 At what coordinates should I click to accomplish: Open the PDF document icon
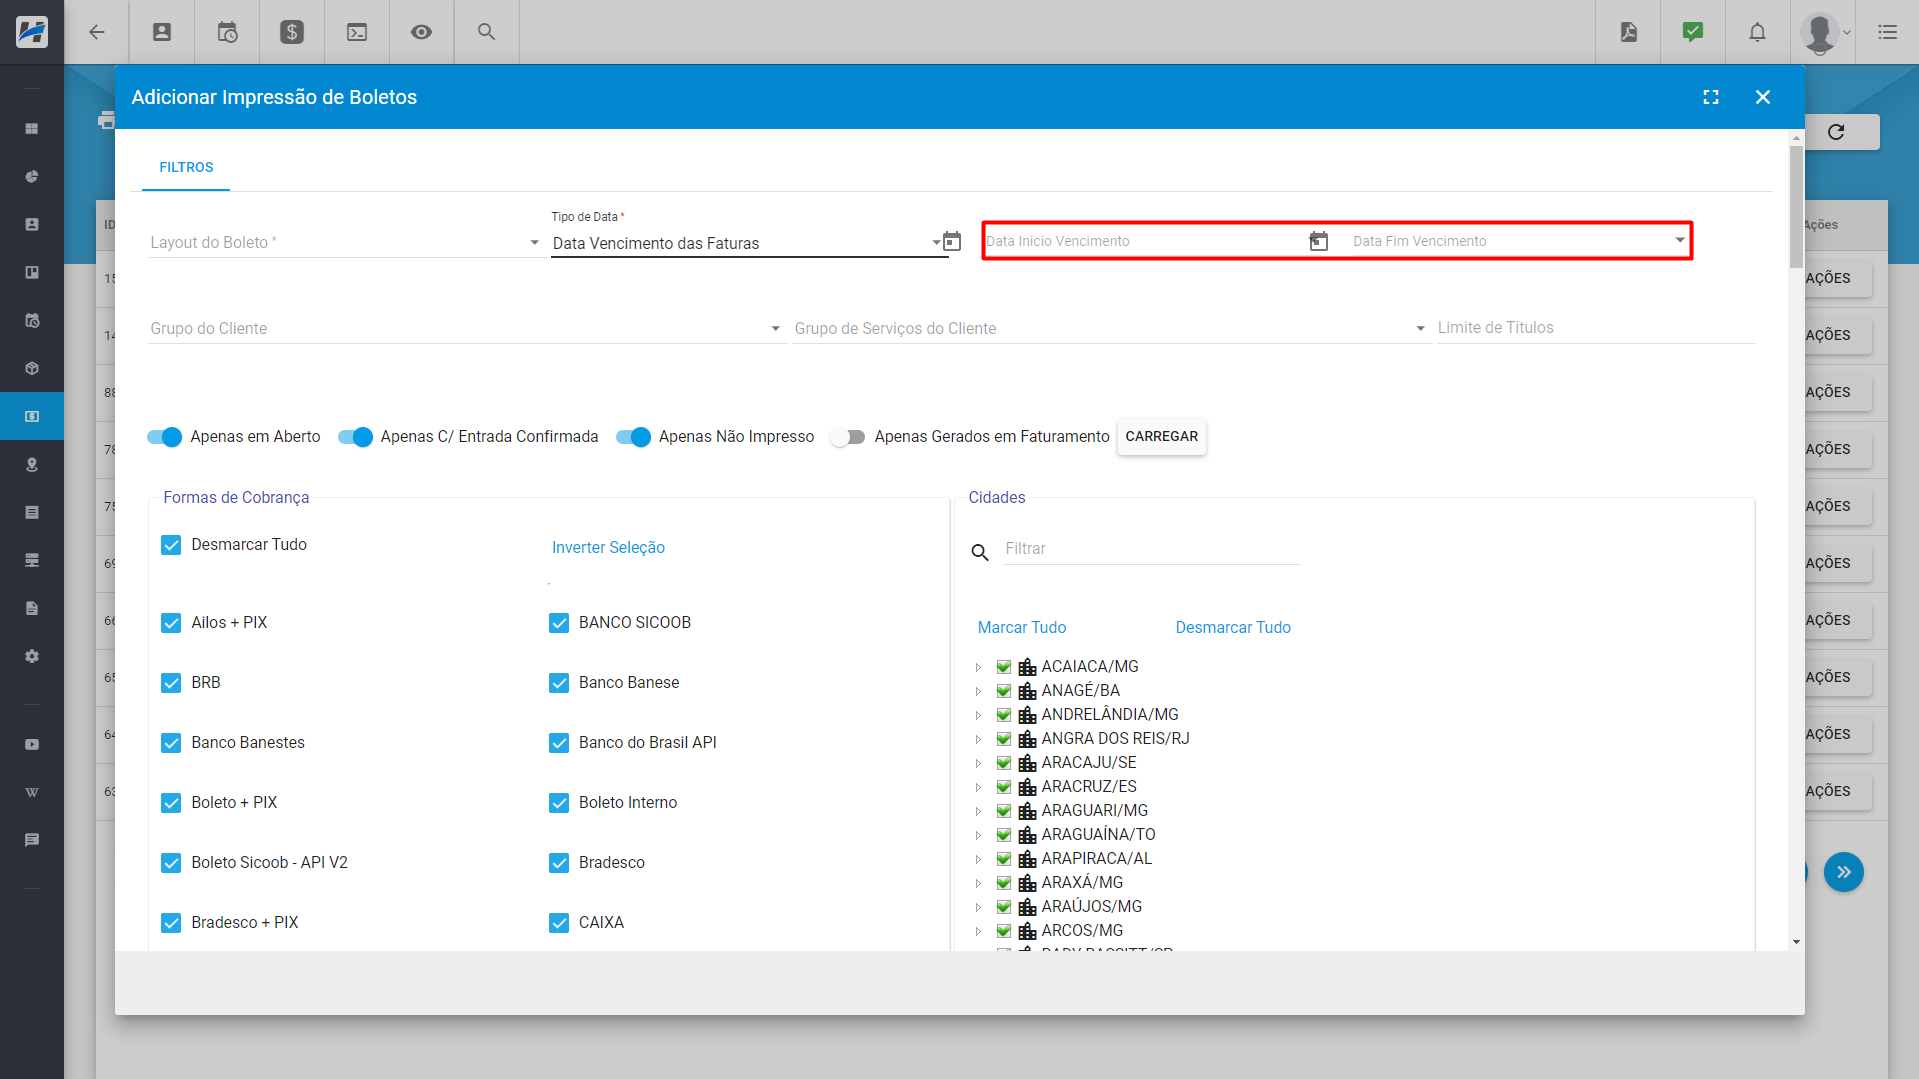(x=1629, y=32)
